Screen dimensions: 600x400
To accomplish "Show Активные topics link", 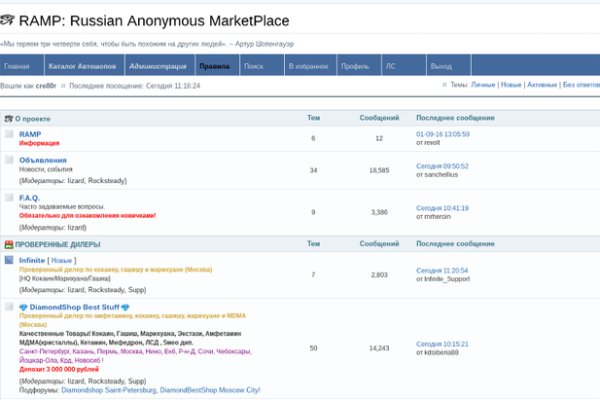I will point(541,85).
